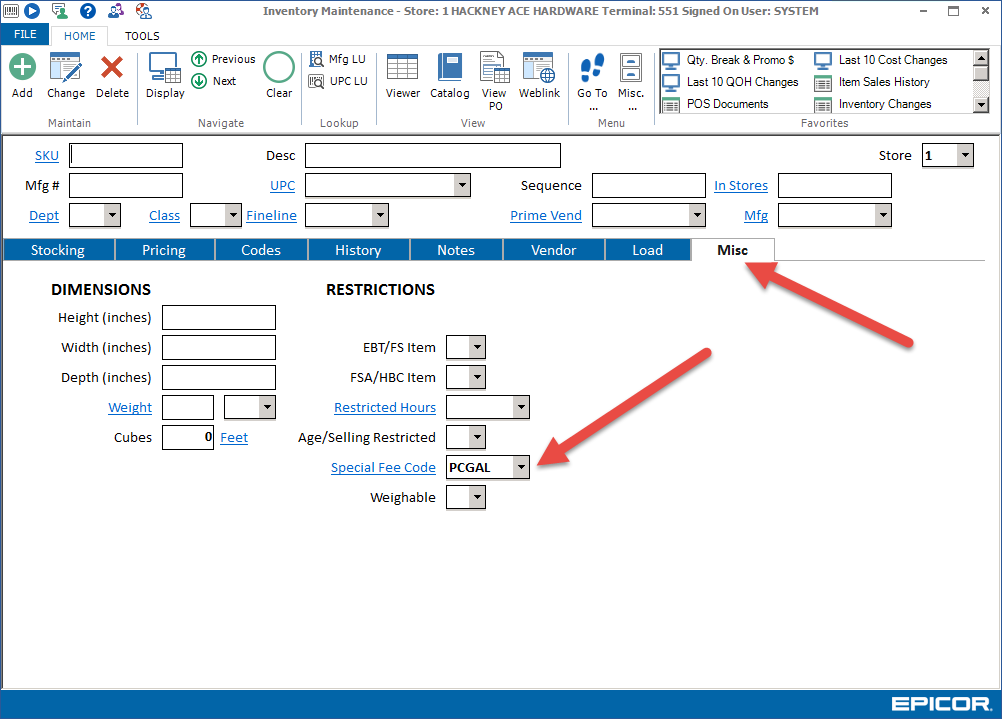Viewport: 1002px width, 719px height.
Task: Expand the Fineline dropdown
Action: click(x=380, y=215)
